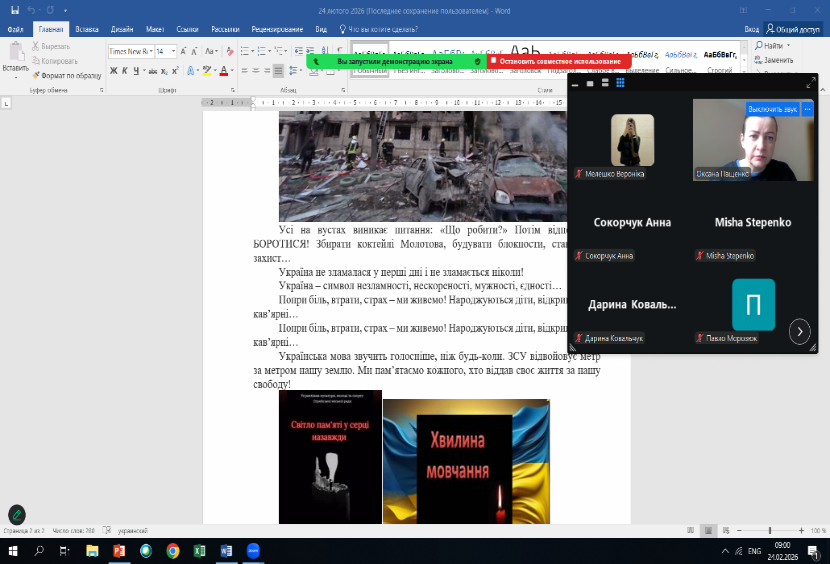Click the Format Painter (Формат по образцу)
The width and height of the screenshot is (830, 564).
click(x=68, y=75)
